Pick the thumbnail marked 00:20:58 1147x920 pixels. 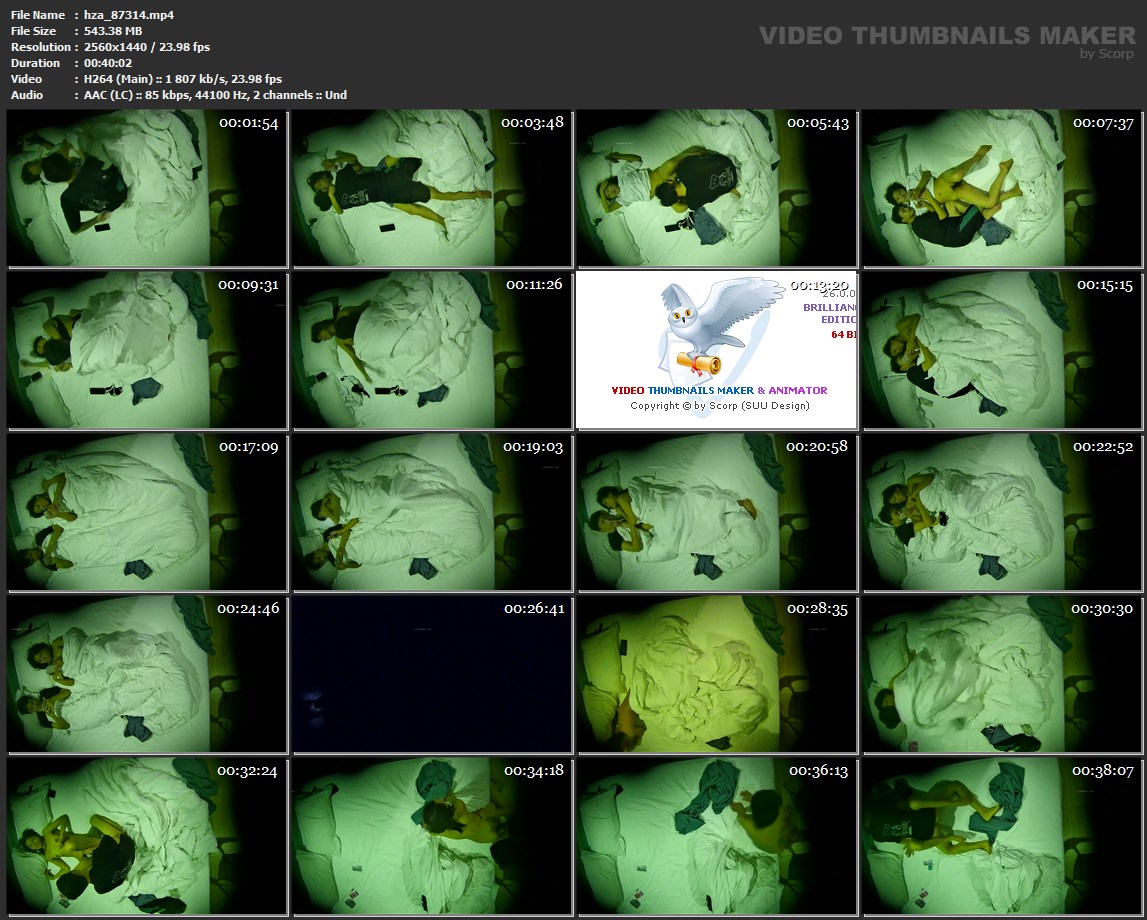coord(717,512)
